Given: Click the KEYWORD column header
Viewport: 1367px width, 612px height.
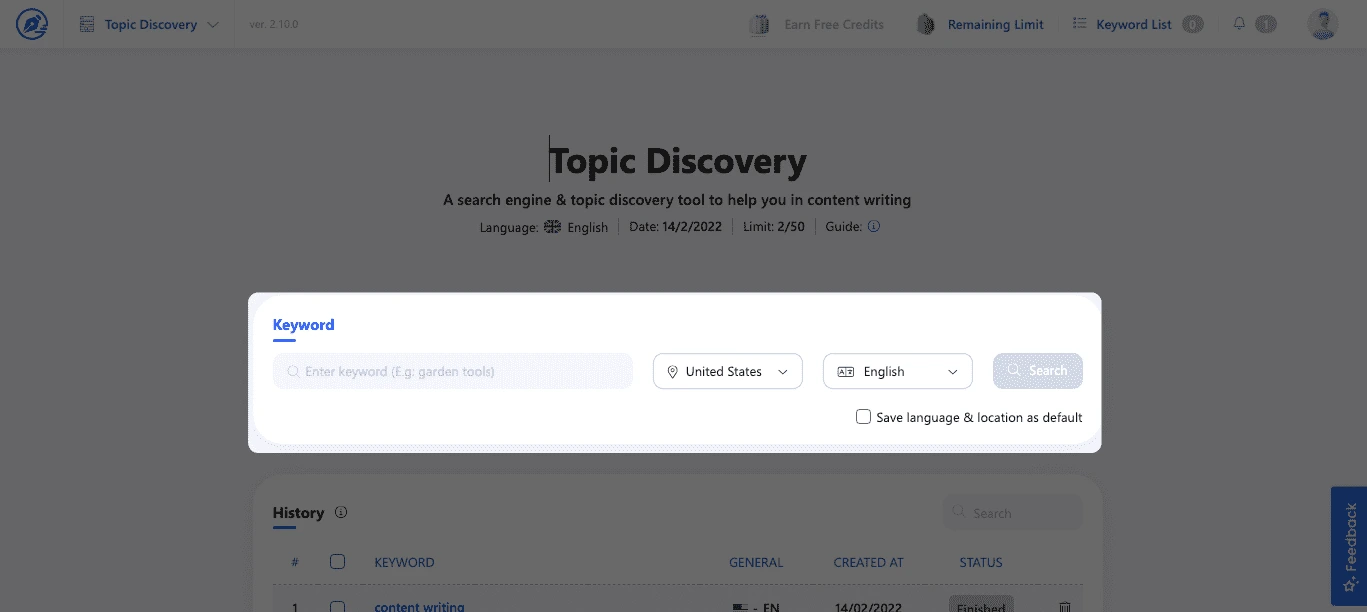Looking at the screenshot, I should point(404,562).
